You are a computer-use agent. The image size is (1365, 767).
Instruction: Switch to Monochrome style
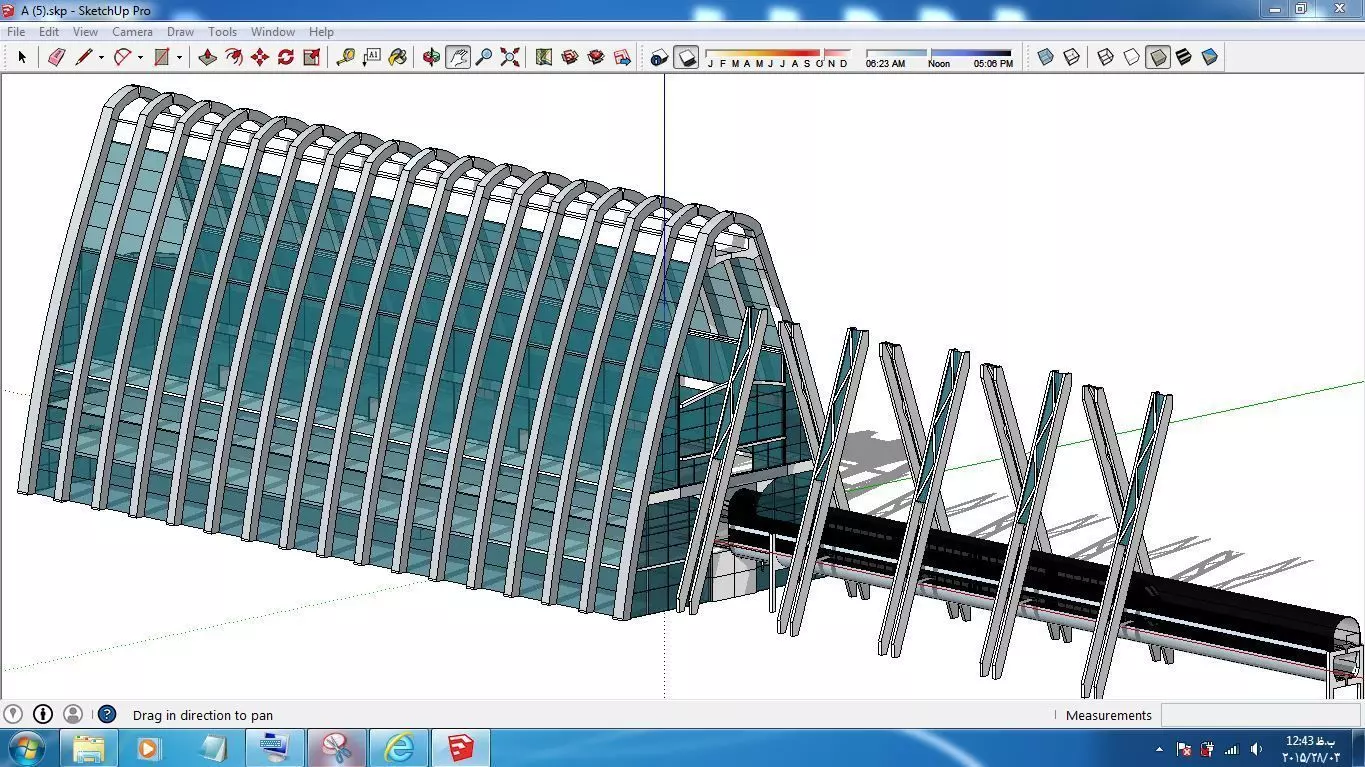(1209, 57)
